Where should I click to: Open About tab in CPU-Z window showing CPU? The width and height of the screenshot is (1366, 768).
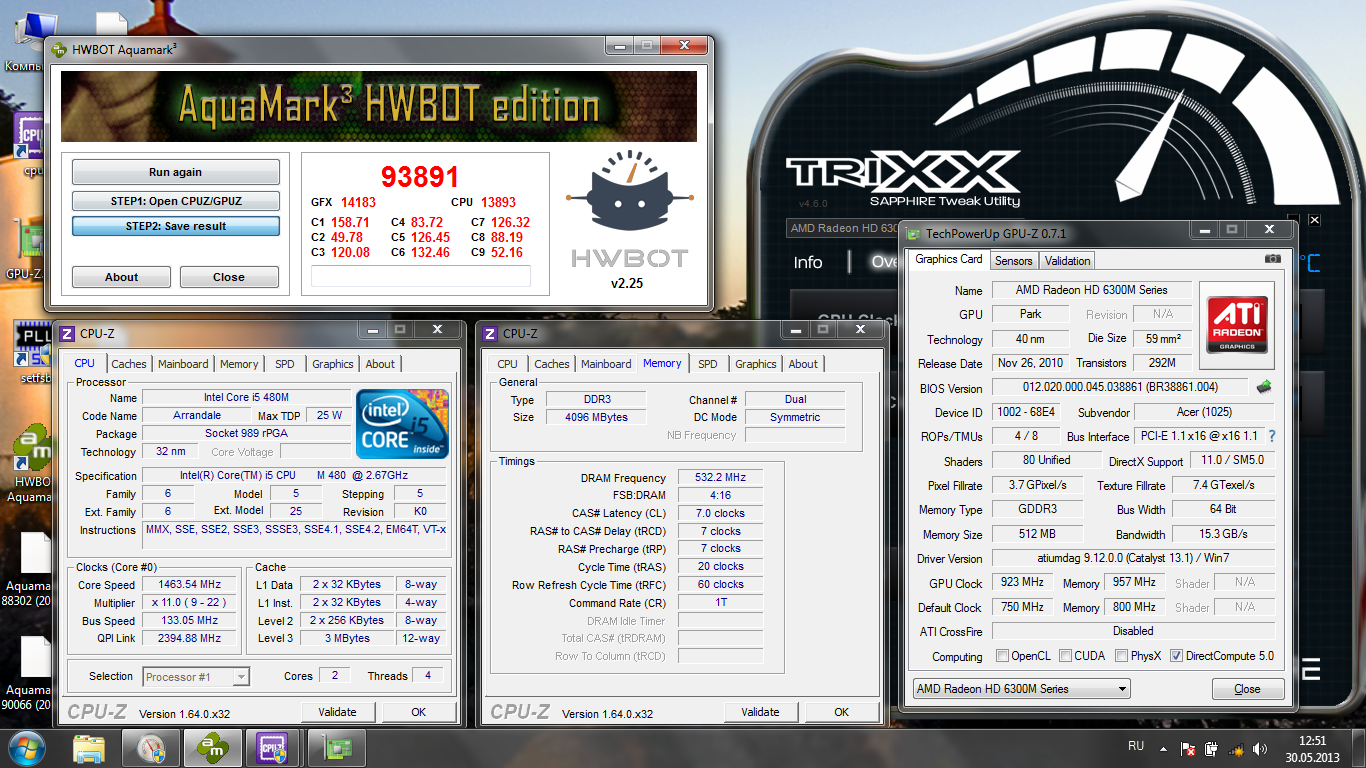point(380,364)
